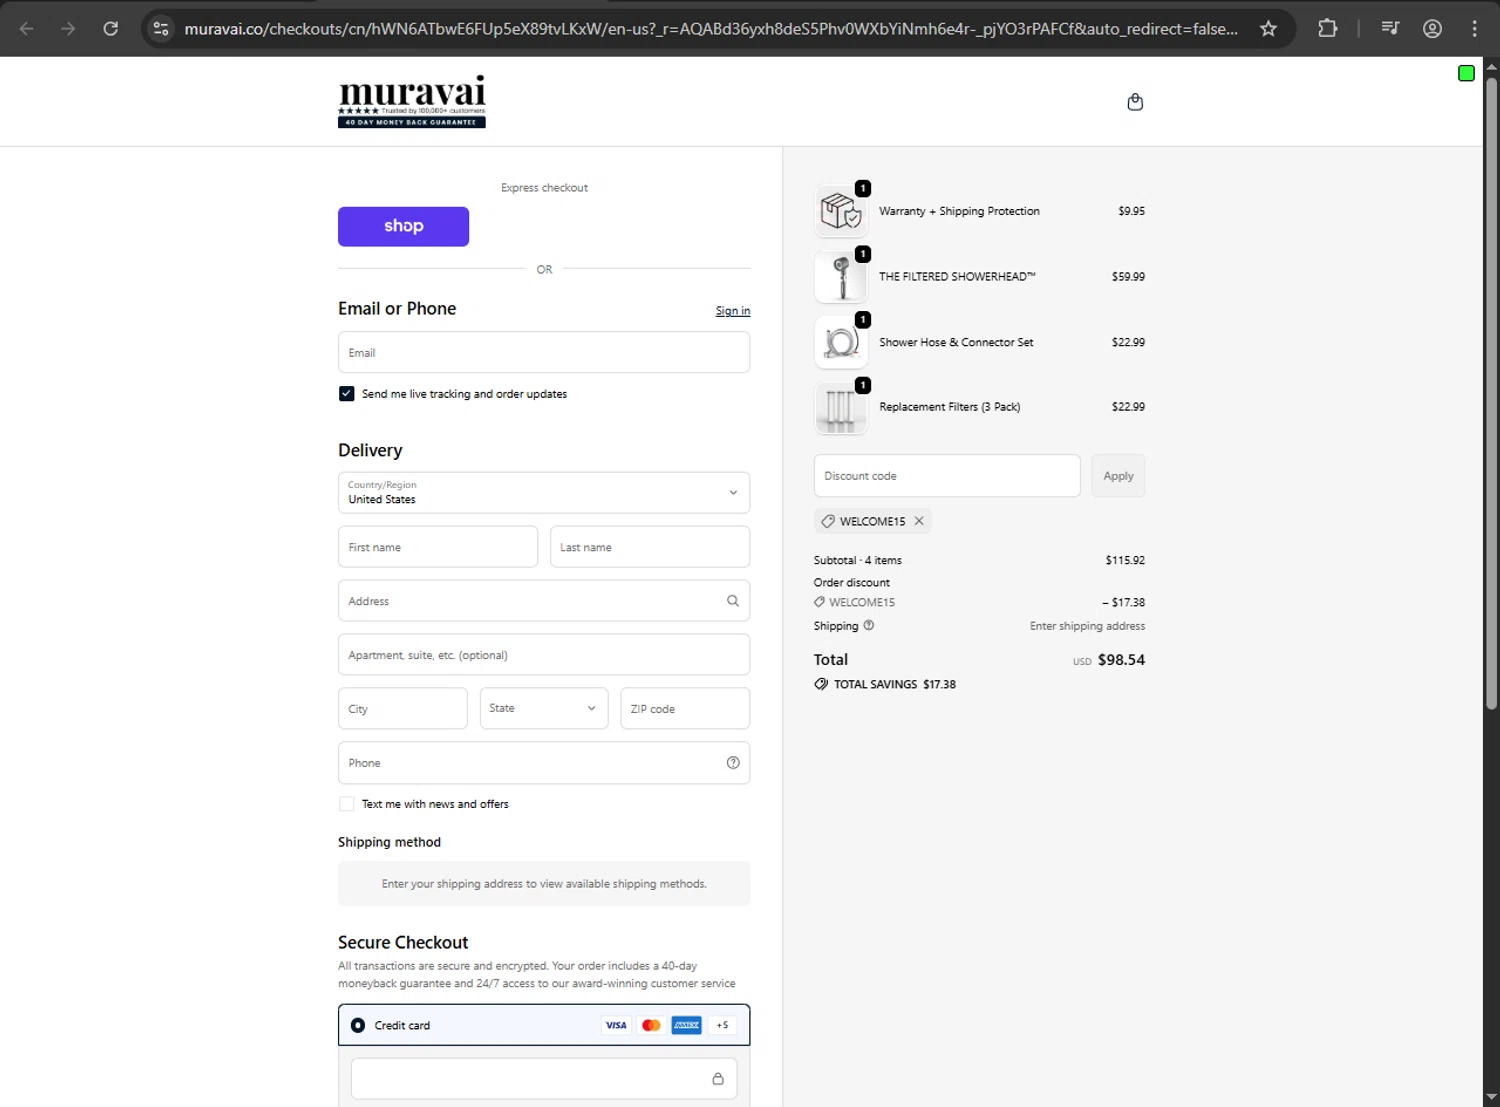Click the Subtotal · 4 items label
1500x1107 pixels.
click(858, 560)
